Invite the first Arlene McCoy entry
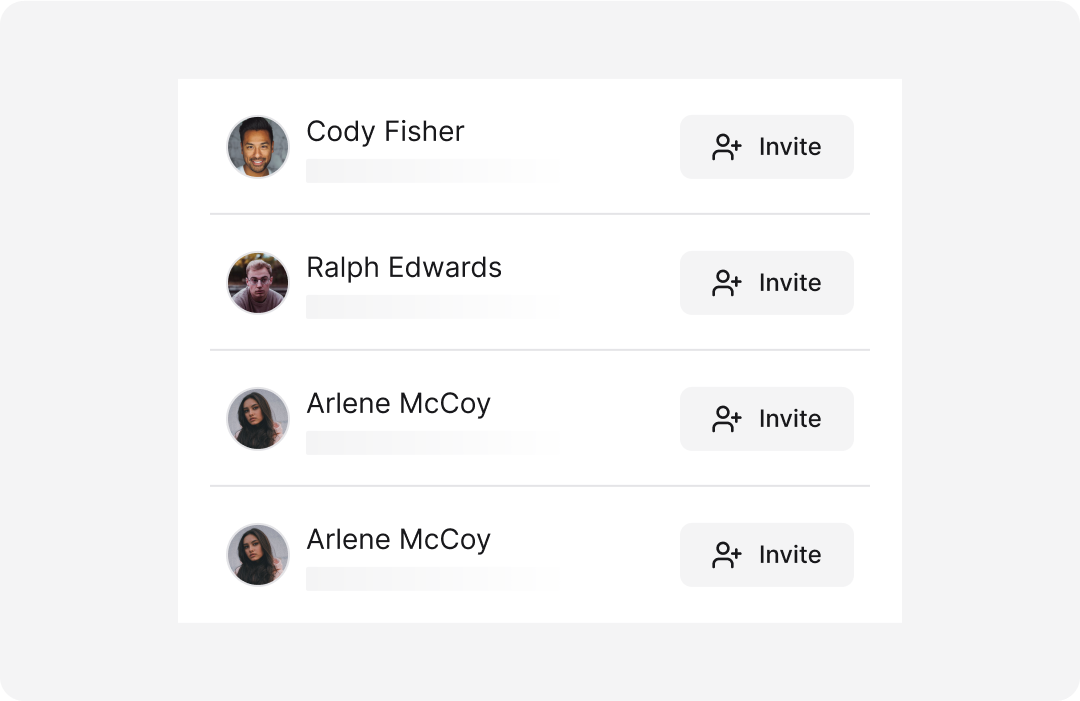 [x=767, y=419]
